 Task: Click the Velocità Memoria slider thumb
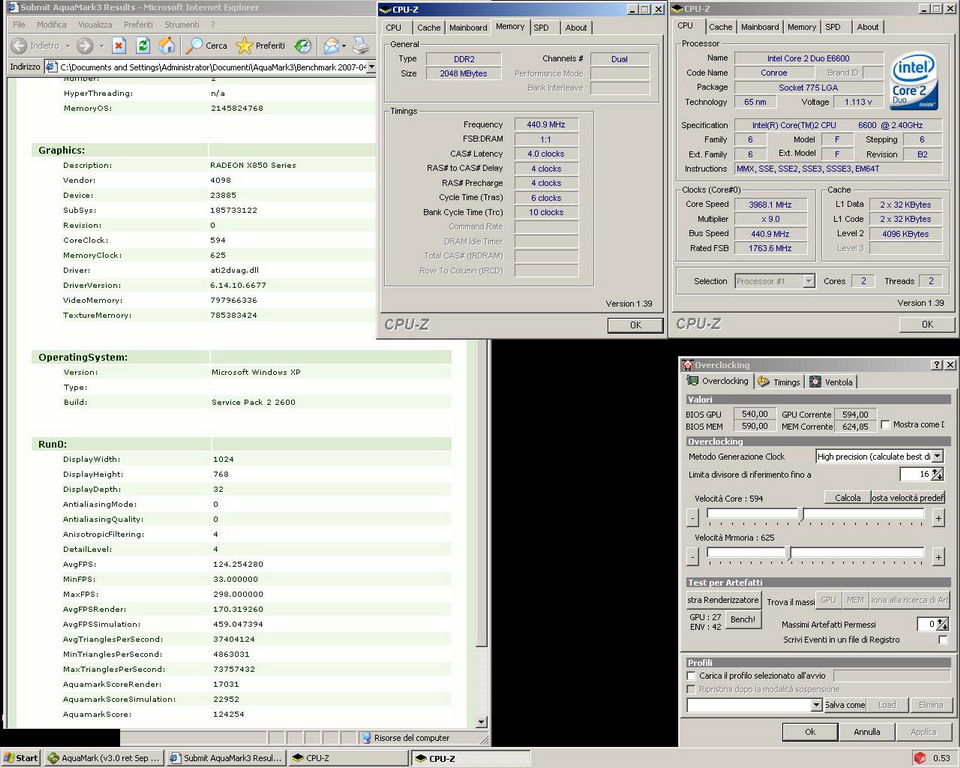coord(789,554)
